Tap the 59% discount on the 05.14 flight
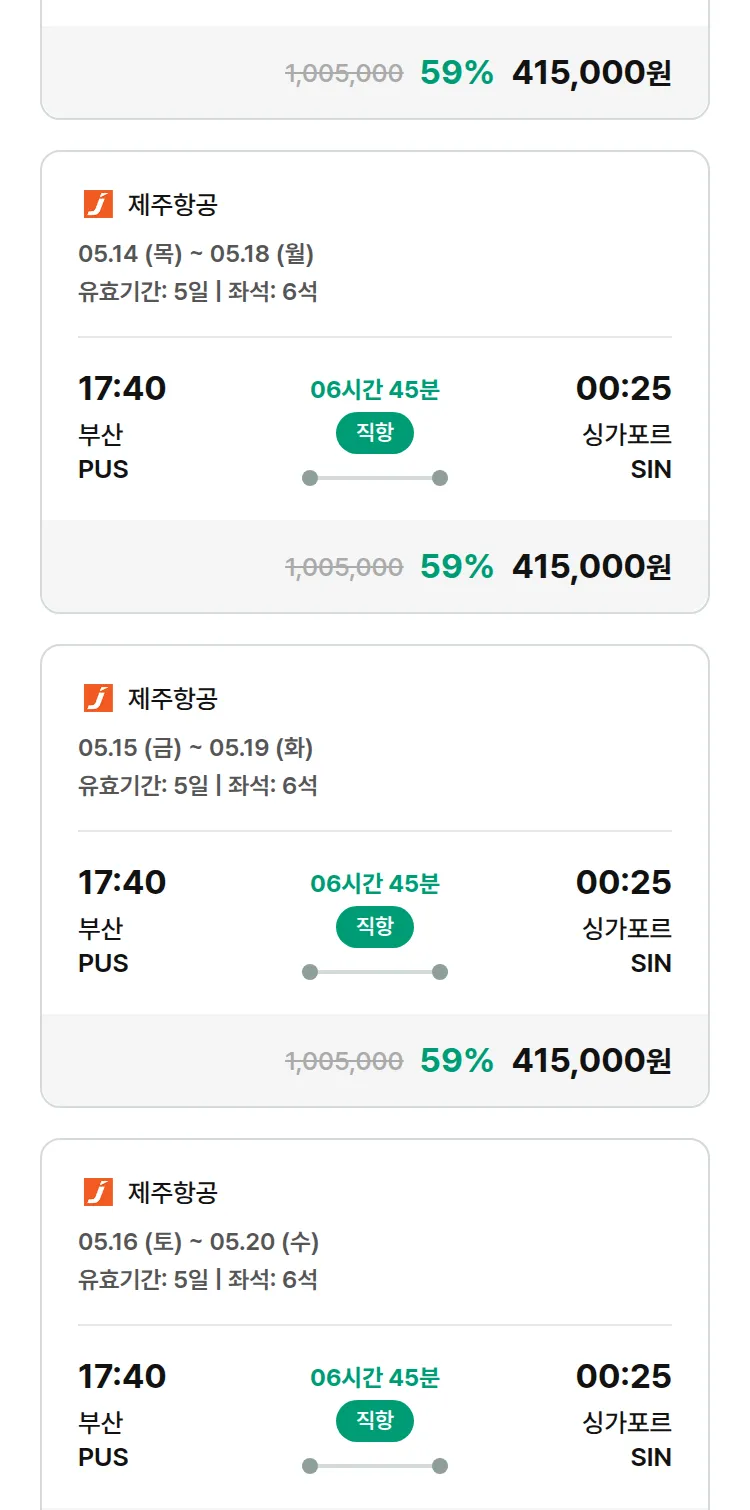750x1510 pixels. (x=457, y=567)
